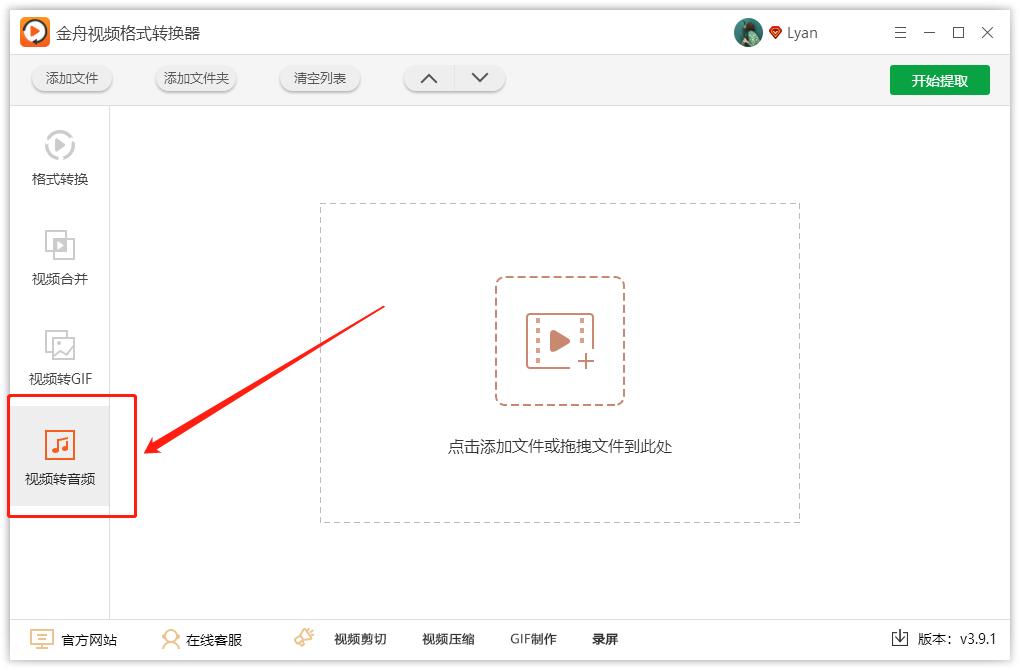
Task: Click the Lyan user avatar
Action: tap(744, 31)
